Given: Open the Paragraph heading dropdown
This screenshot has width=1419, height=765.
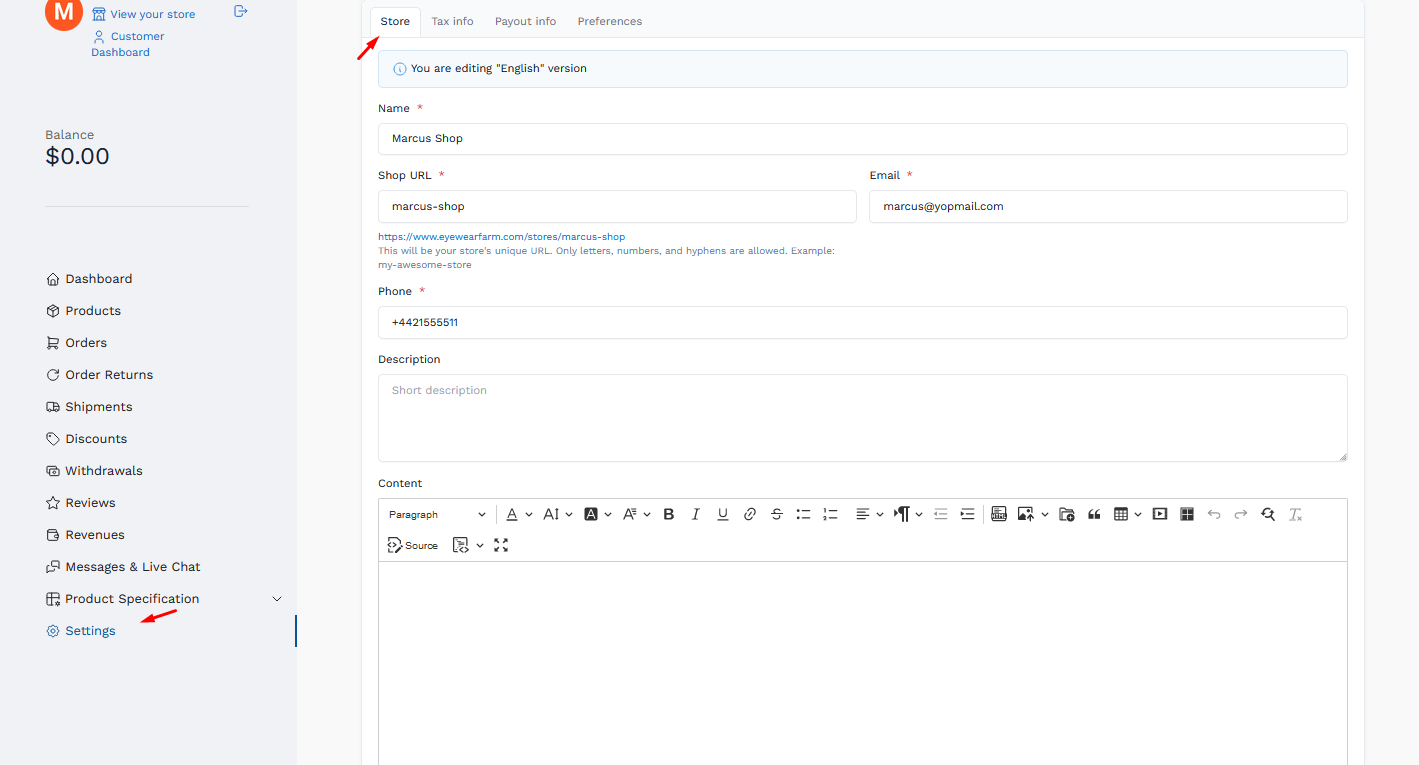Looking at the screenshot, I should click(437, 514).
